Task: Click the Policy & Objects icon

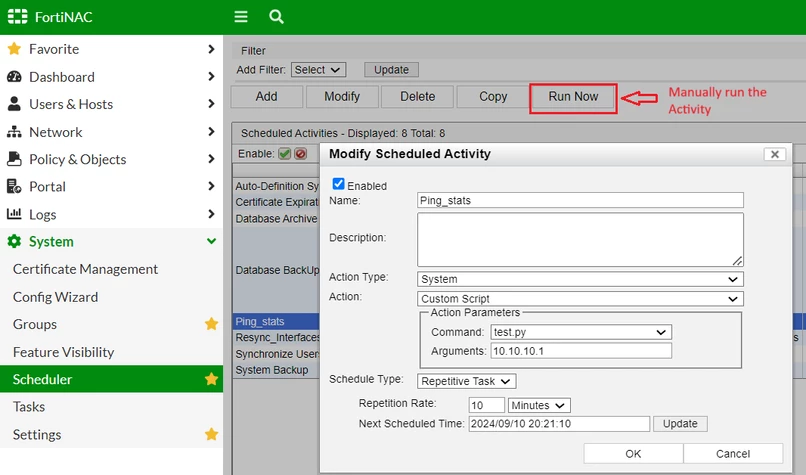Action: 14,159
